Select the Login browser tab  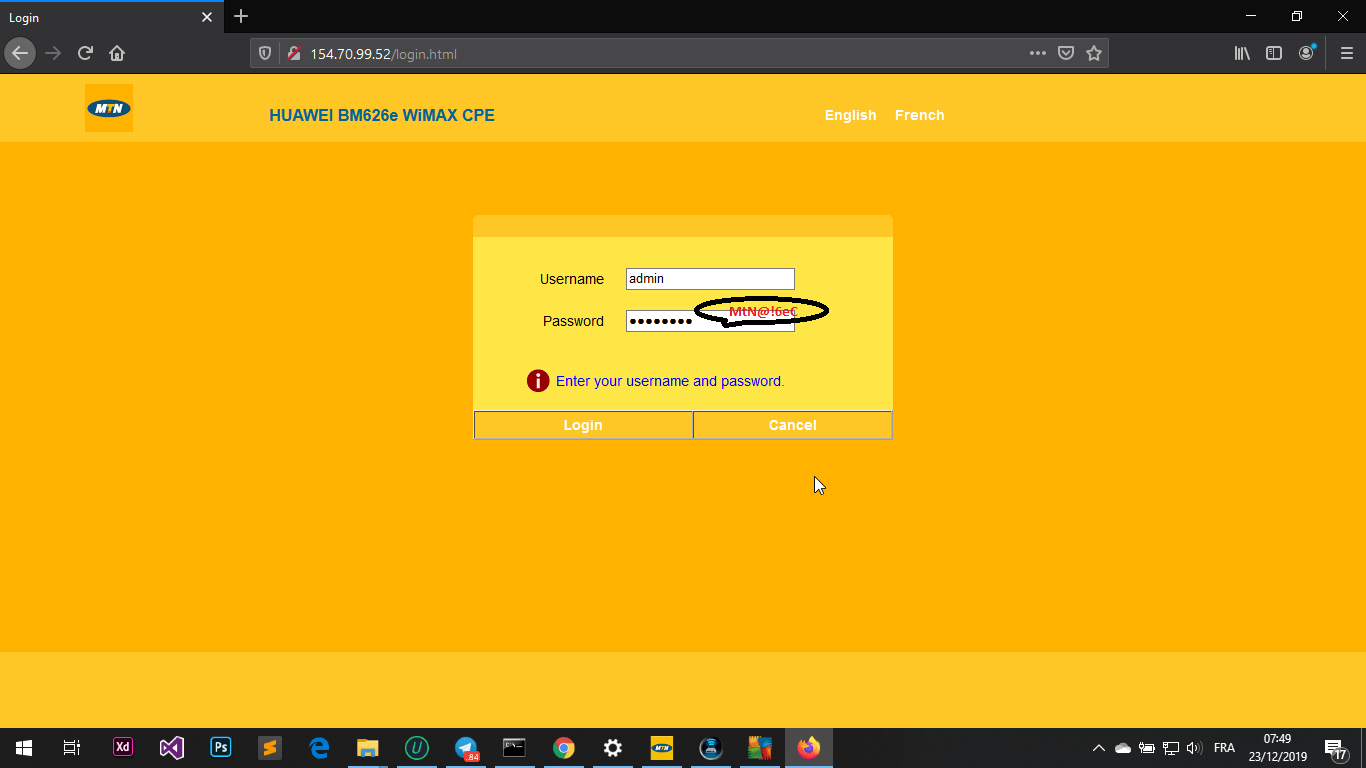point(110,18)
